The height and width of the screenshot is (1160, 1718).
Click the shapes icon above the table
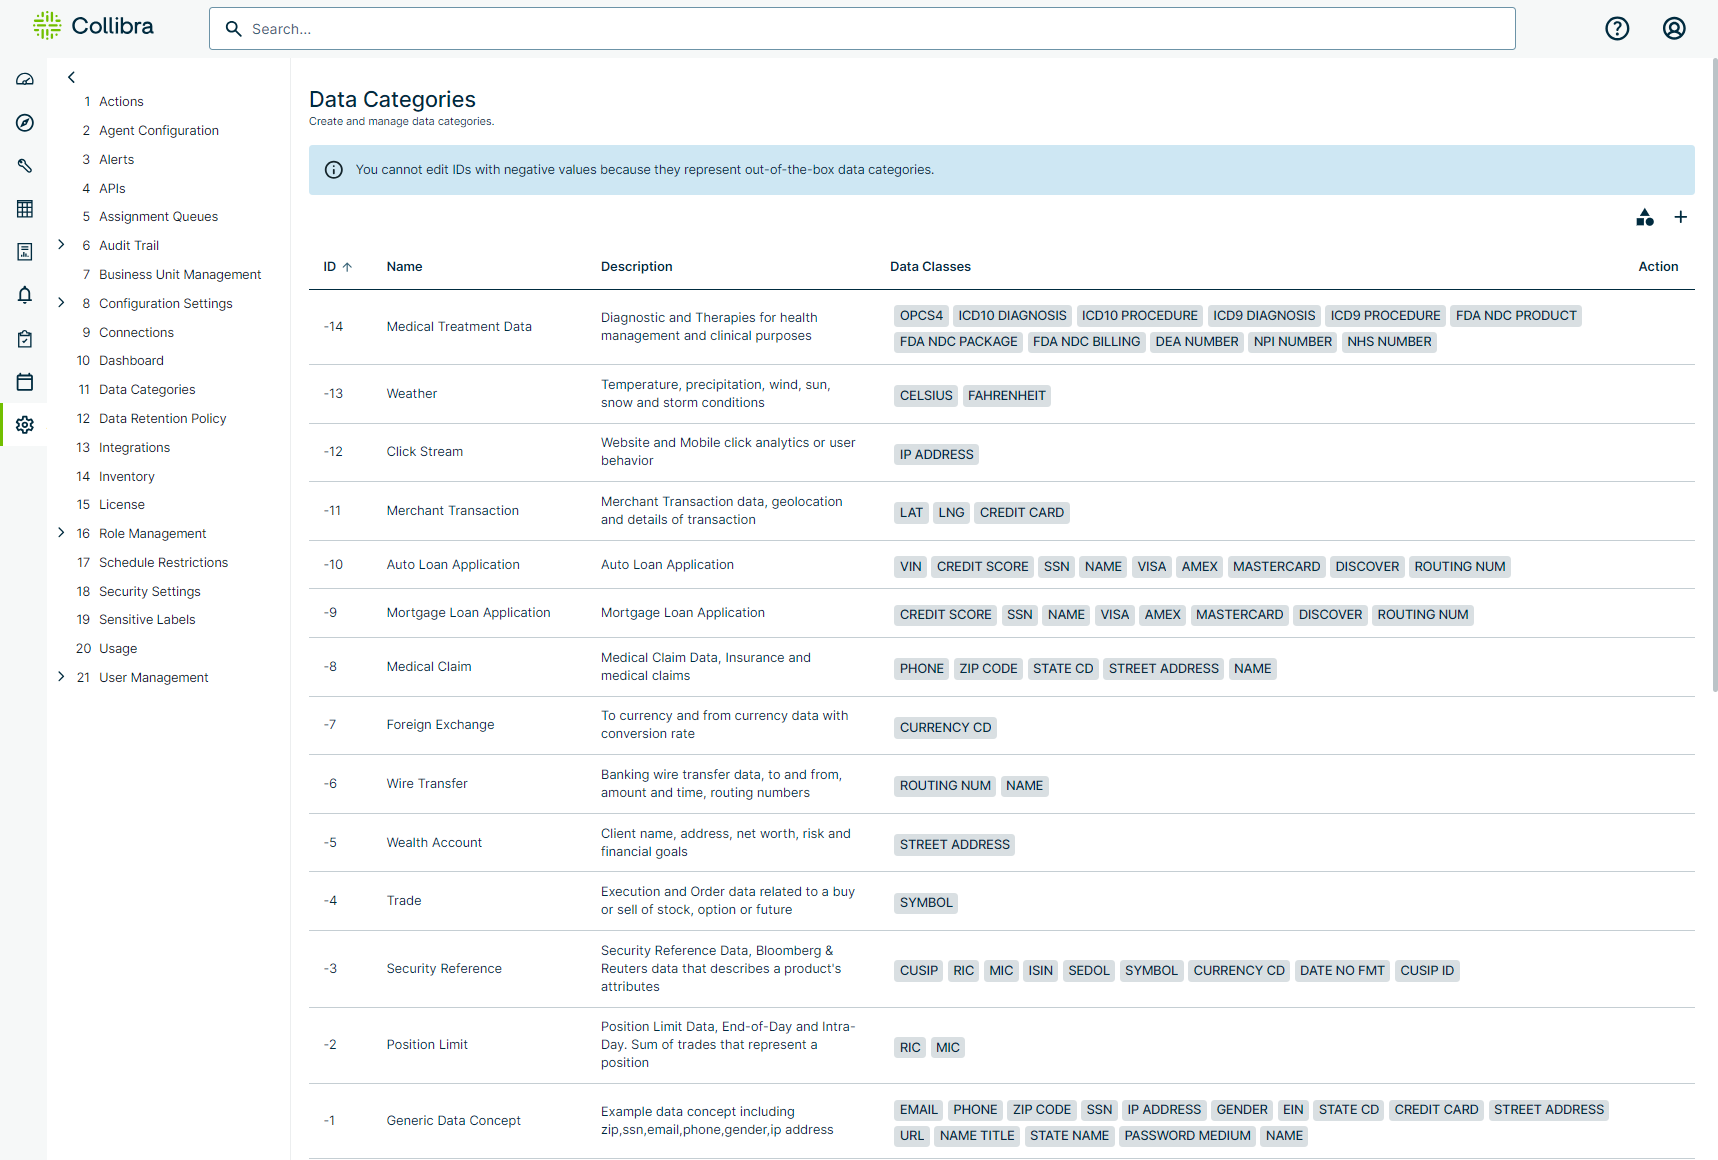pyautogui.click(x=1644, y=217)
